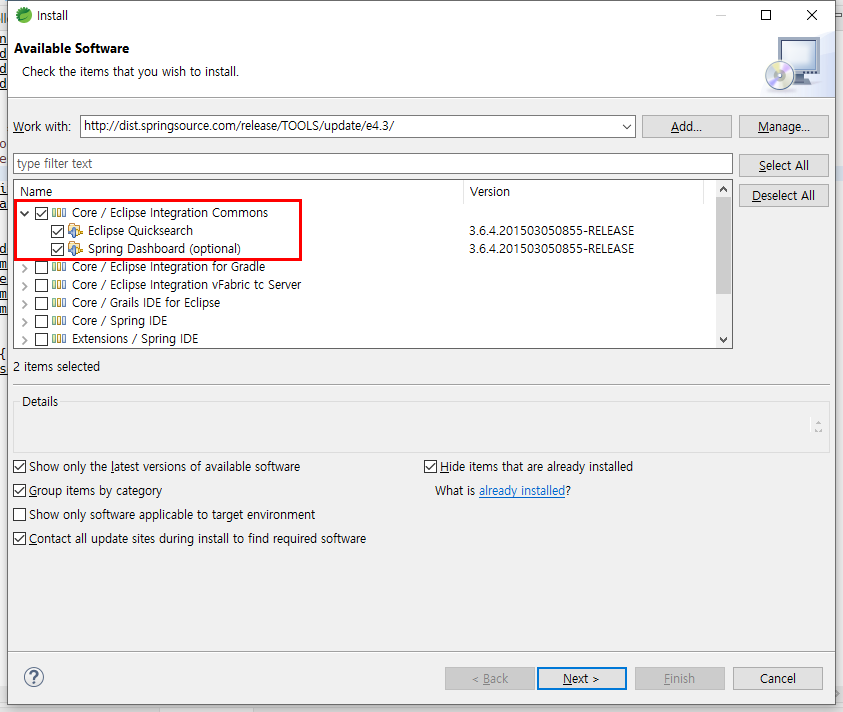Click the Cancel button
The width and height of the screenshot is (843, 712).
click(x=777, y=679)
